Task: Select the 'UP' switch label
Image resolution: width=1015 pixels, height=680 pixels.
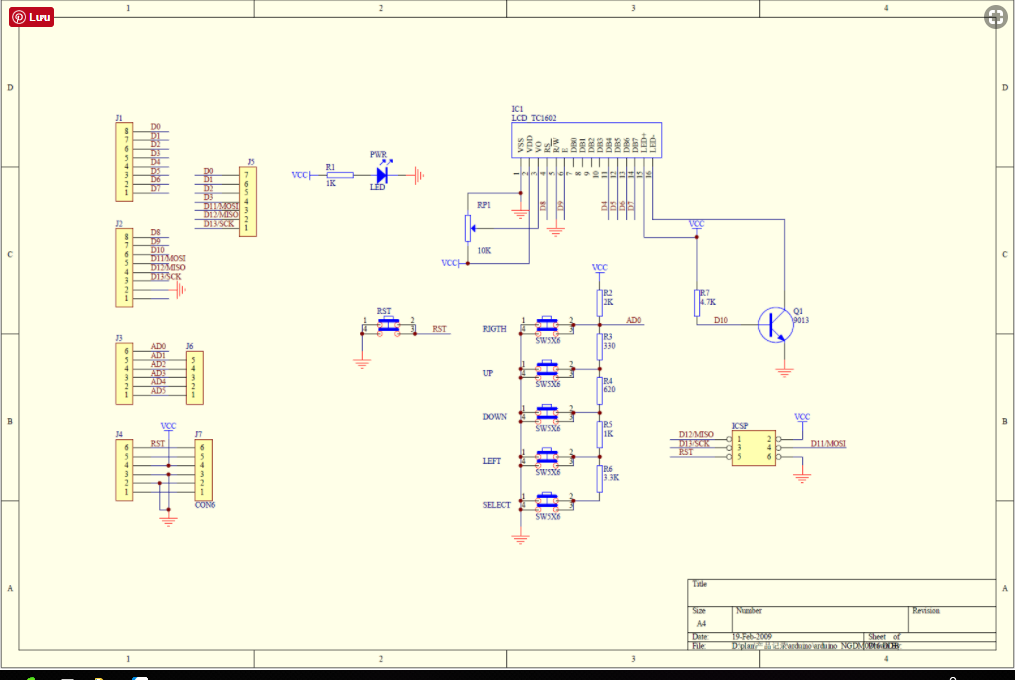Action: (488, 373)
